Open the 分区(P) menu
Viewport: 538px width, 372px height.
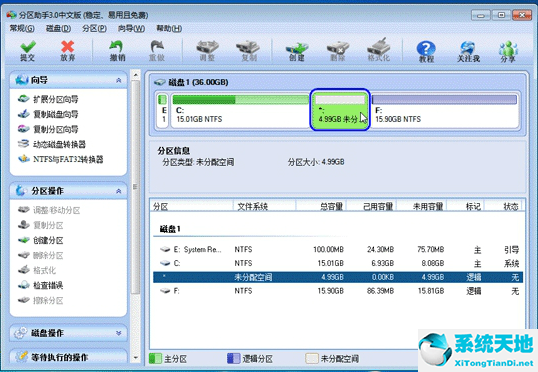[94, 28]
